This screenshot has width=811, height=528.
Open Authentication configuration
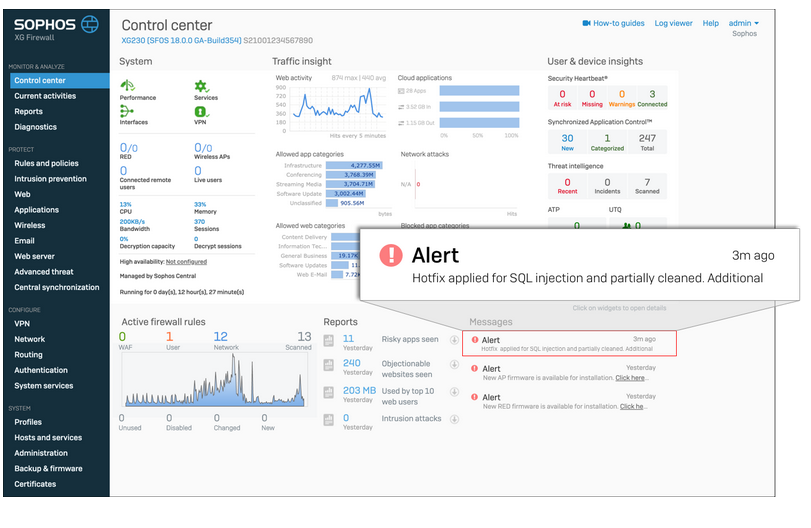[x=41, y=370]
